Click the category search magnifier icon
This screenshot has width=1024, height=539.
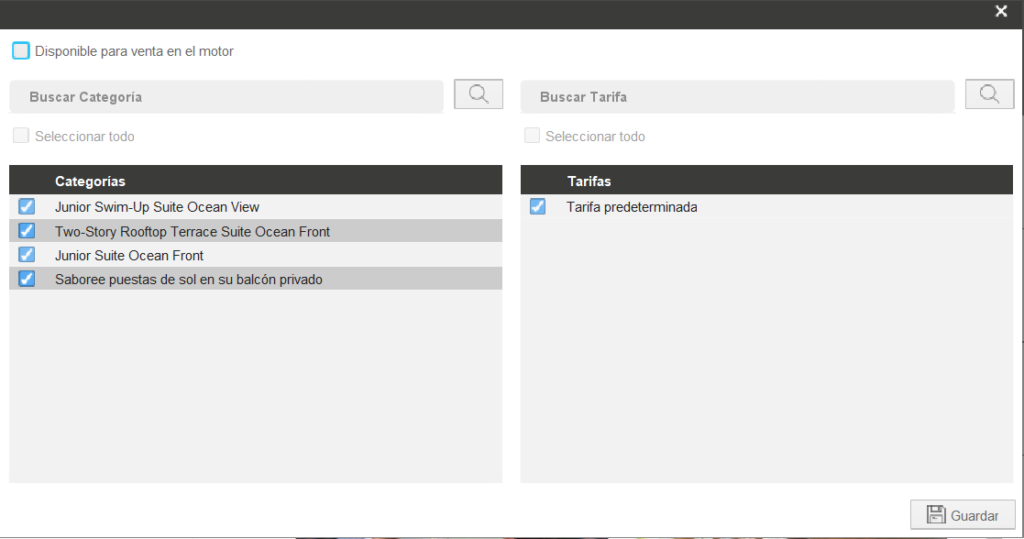click(x=478, y=95)
